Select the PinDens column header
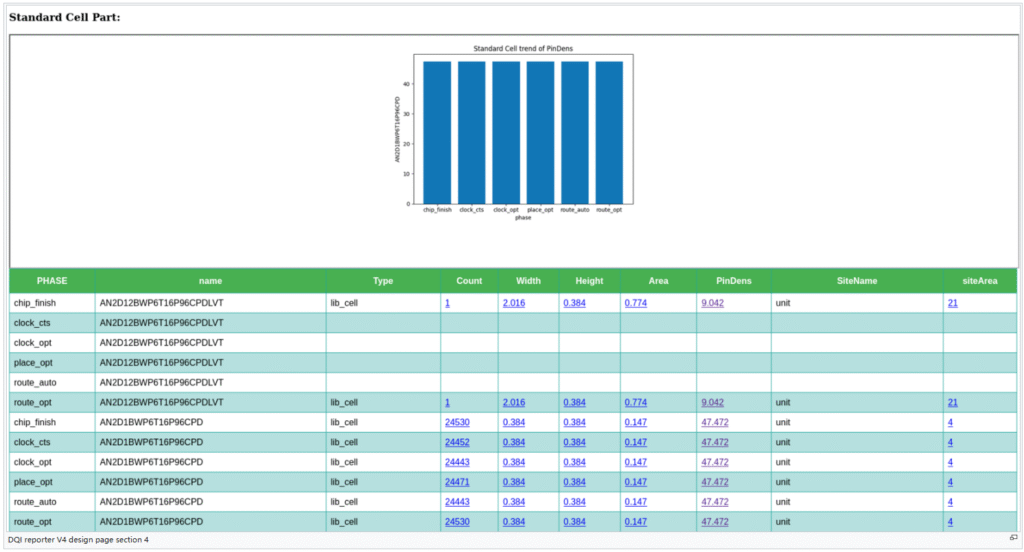Viewport: 1024px width, 552px height. pos(733,281)
